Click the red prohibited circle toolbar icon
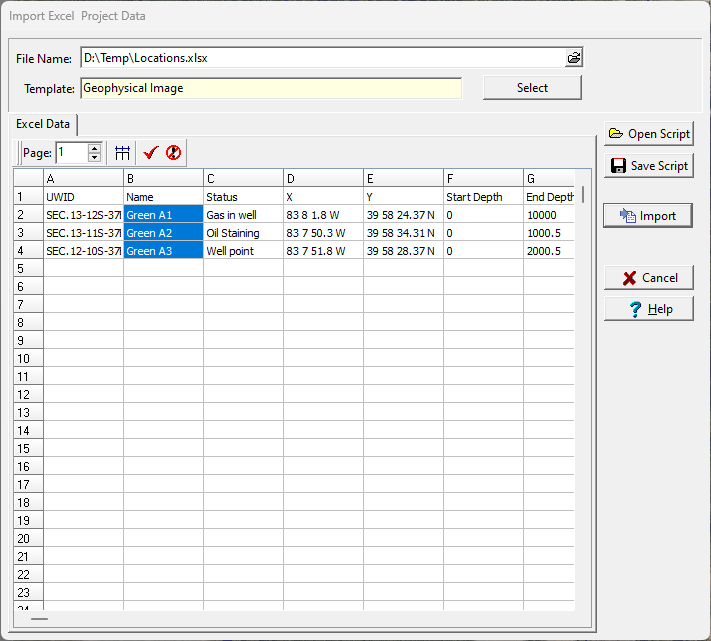This screenshot has height=641, width=711. click(173, 153)
